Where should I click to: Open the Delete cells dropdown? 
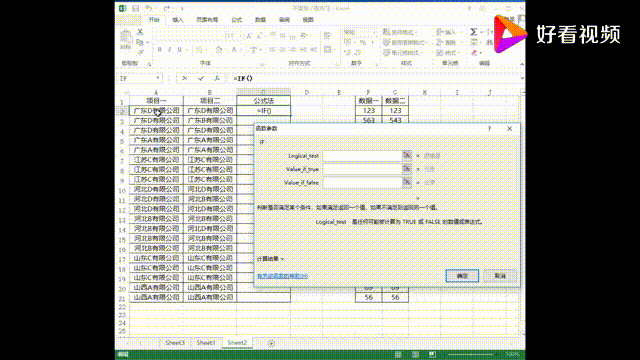pos(448,42)
